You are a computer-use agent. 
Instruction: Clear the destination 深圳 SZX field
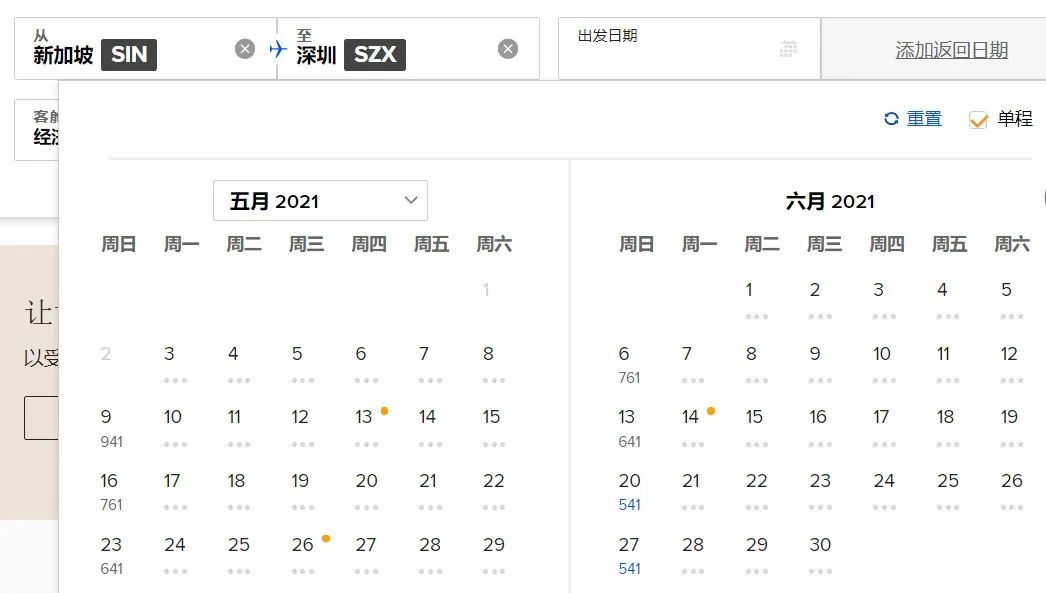point(508,49)
